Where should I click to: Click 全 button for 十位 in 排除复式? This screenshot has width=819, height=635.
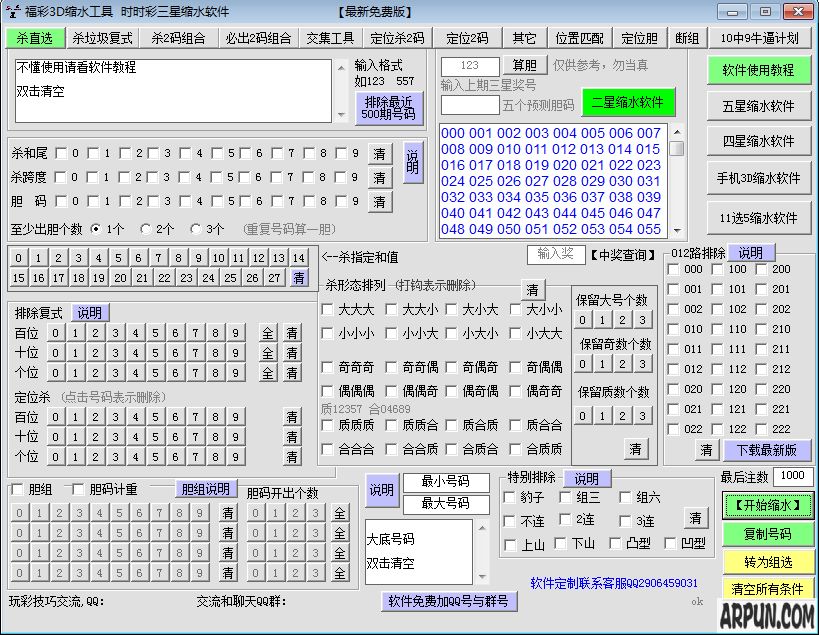(x=267, y=354)
